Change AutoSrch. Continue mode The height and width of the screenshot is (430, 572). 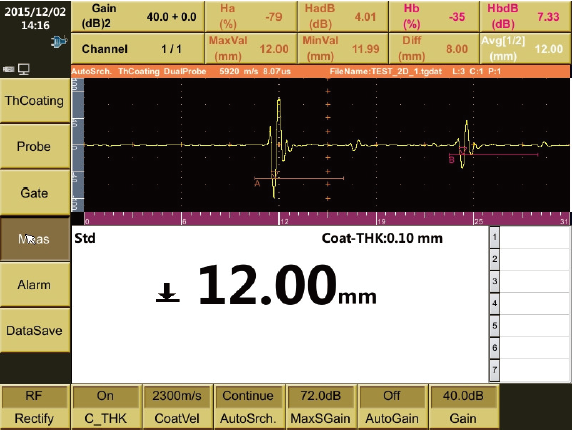248,407
